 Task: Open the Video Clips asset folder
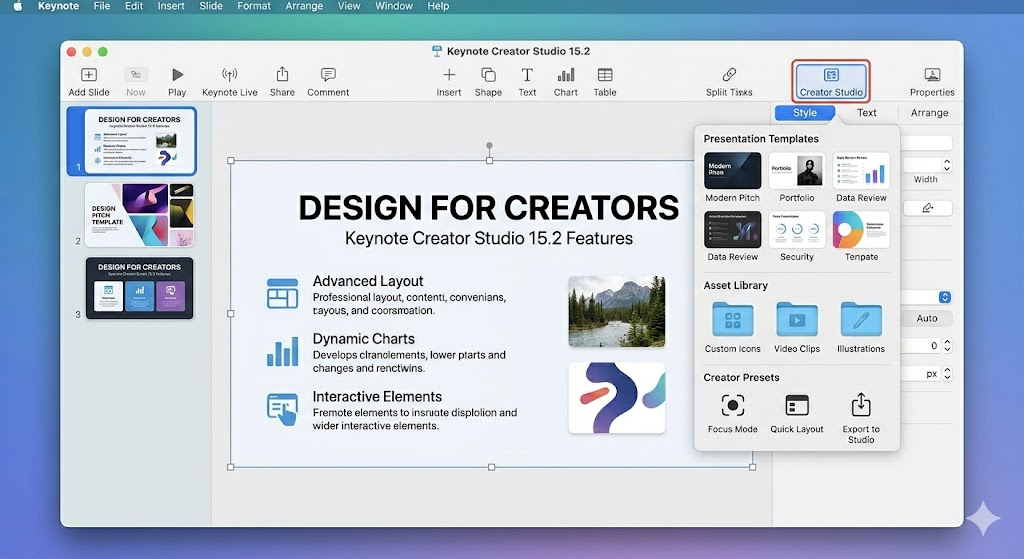(x=797, y=319)
